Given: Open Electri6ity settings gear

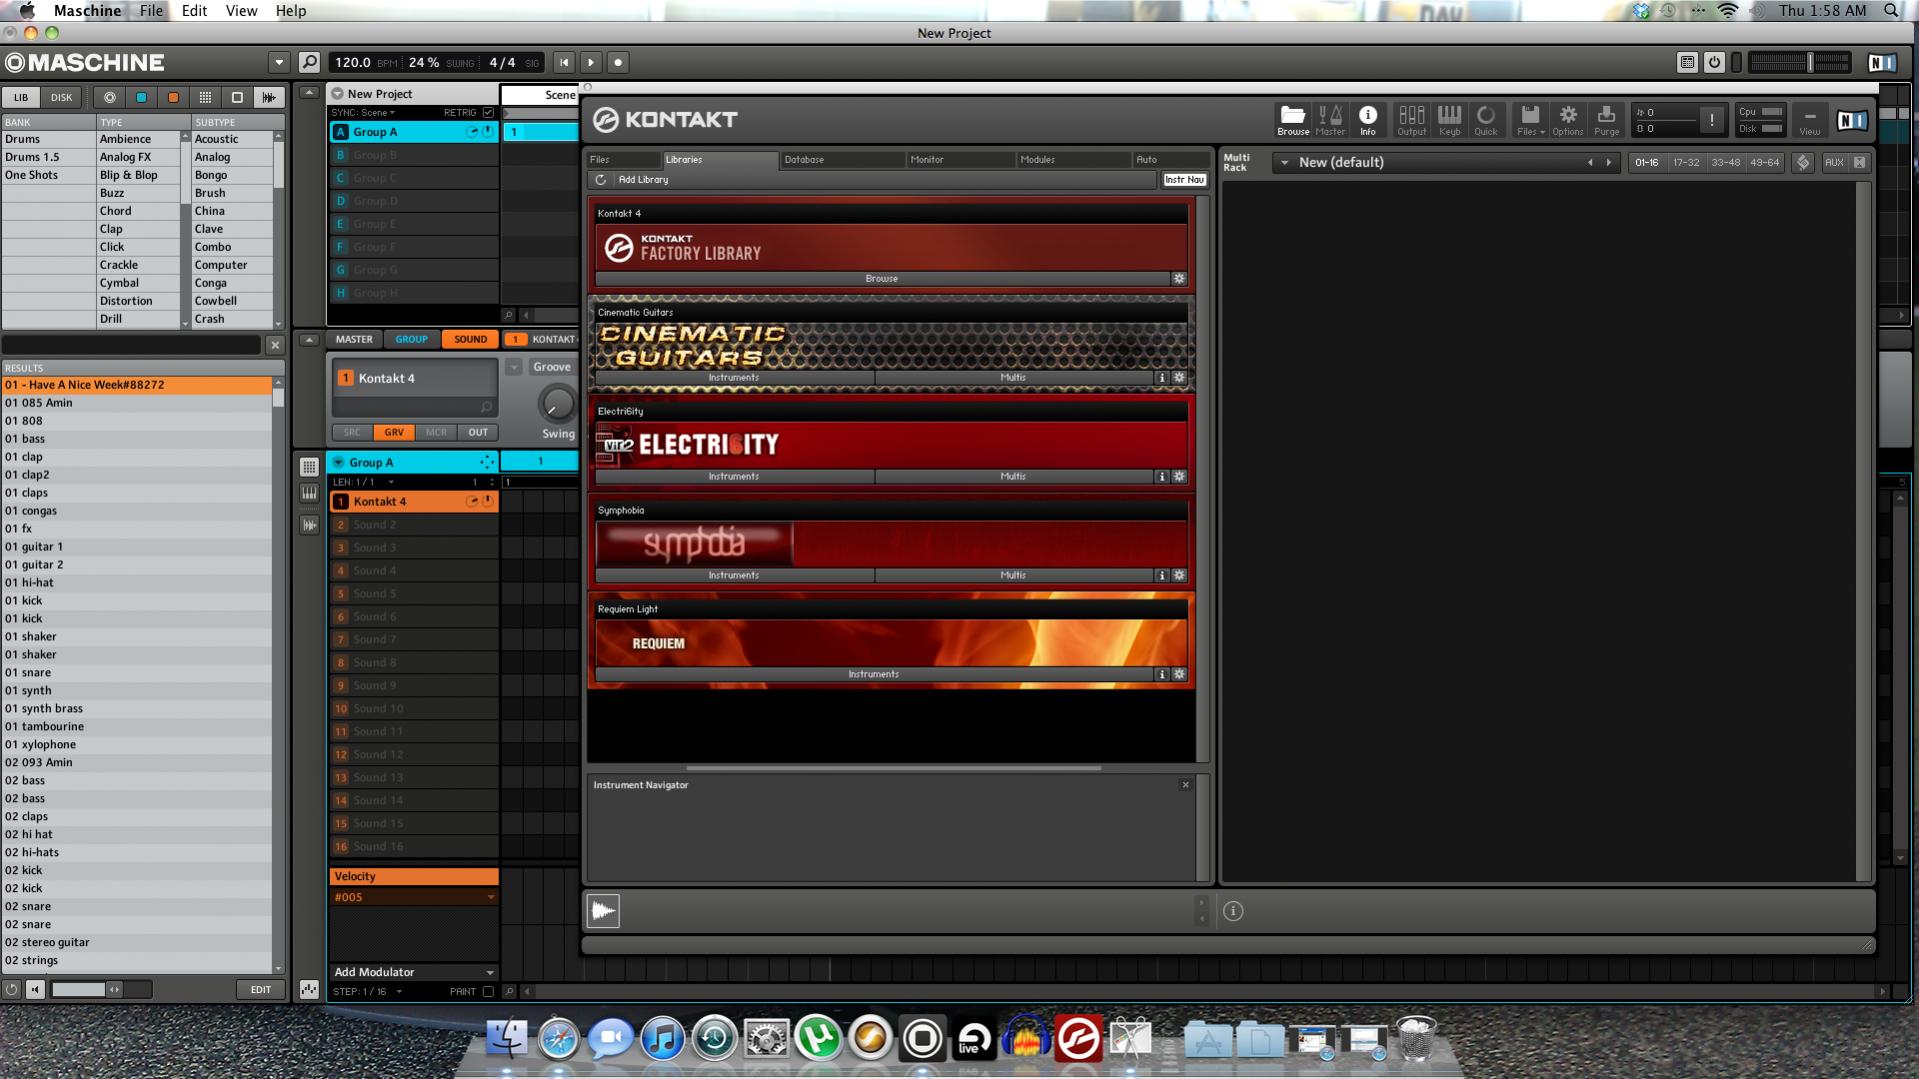Looking at the screenshot, I should coord(1179,477).
